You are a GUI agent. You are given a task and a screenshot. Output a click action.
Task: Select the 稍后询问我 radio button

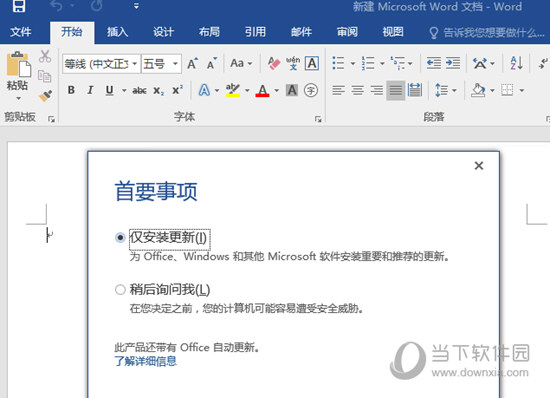pos(120,290)
